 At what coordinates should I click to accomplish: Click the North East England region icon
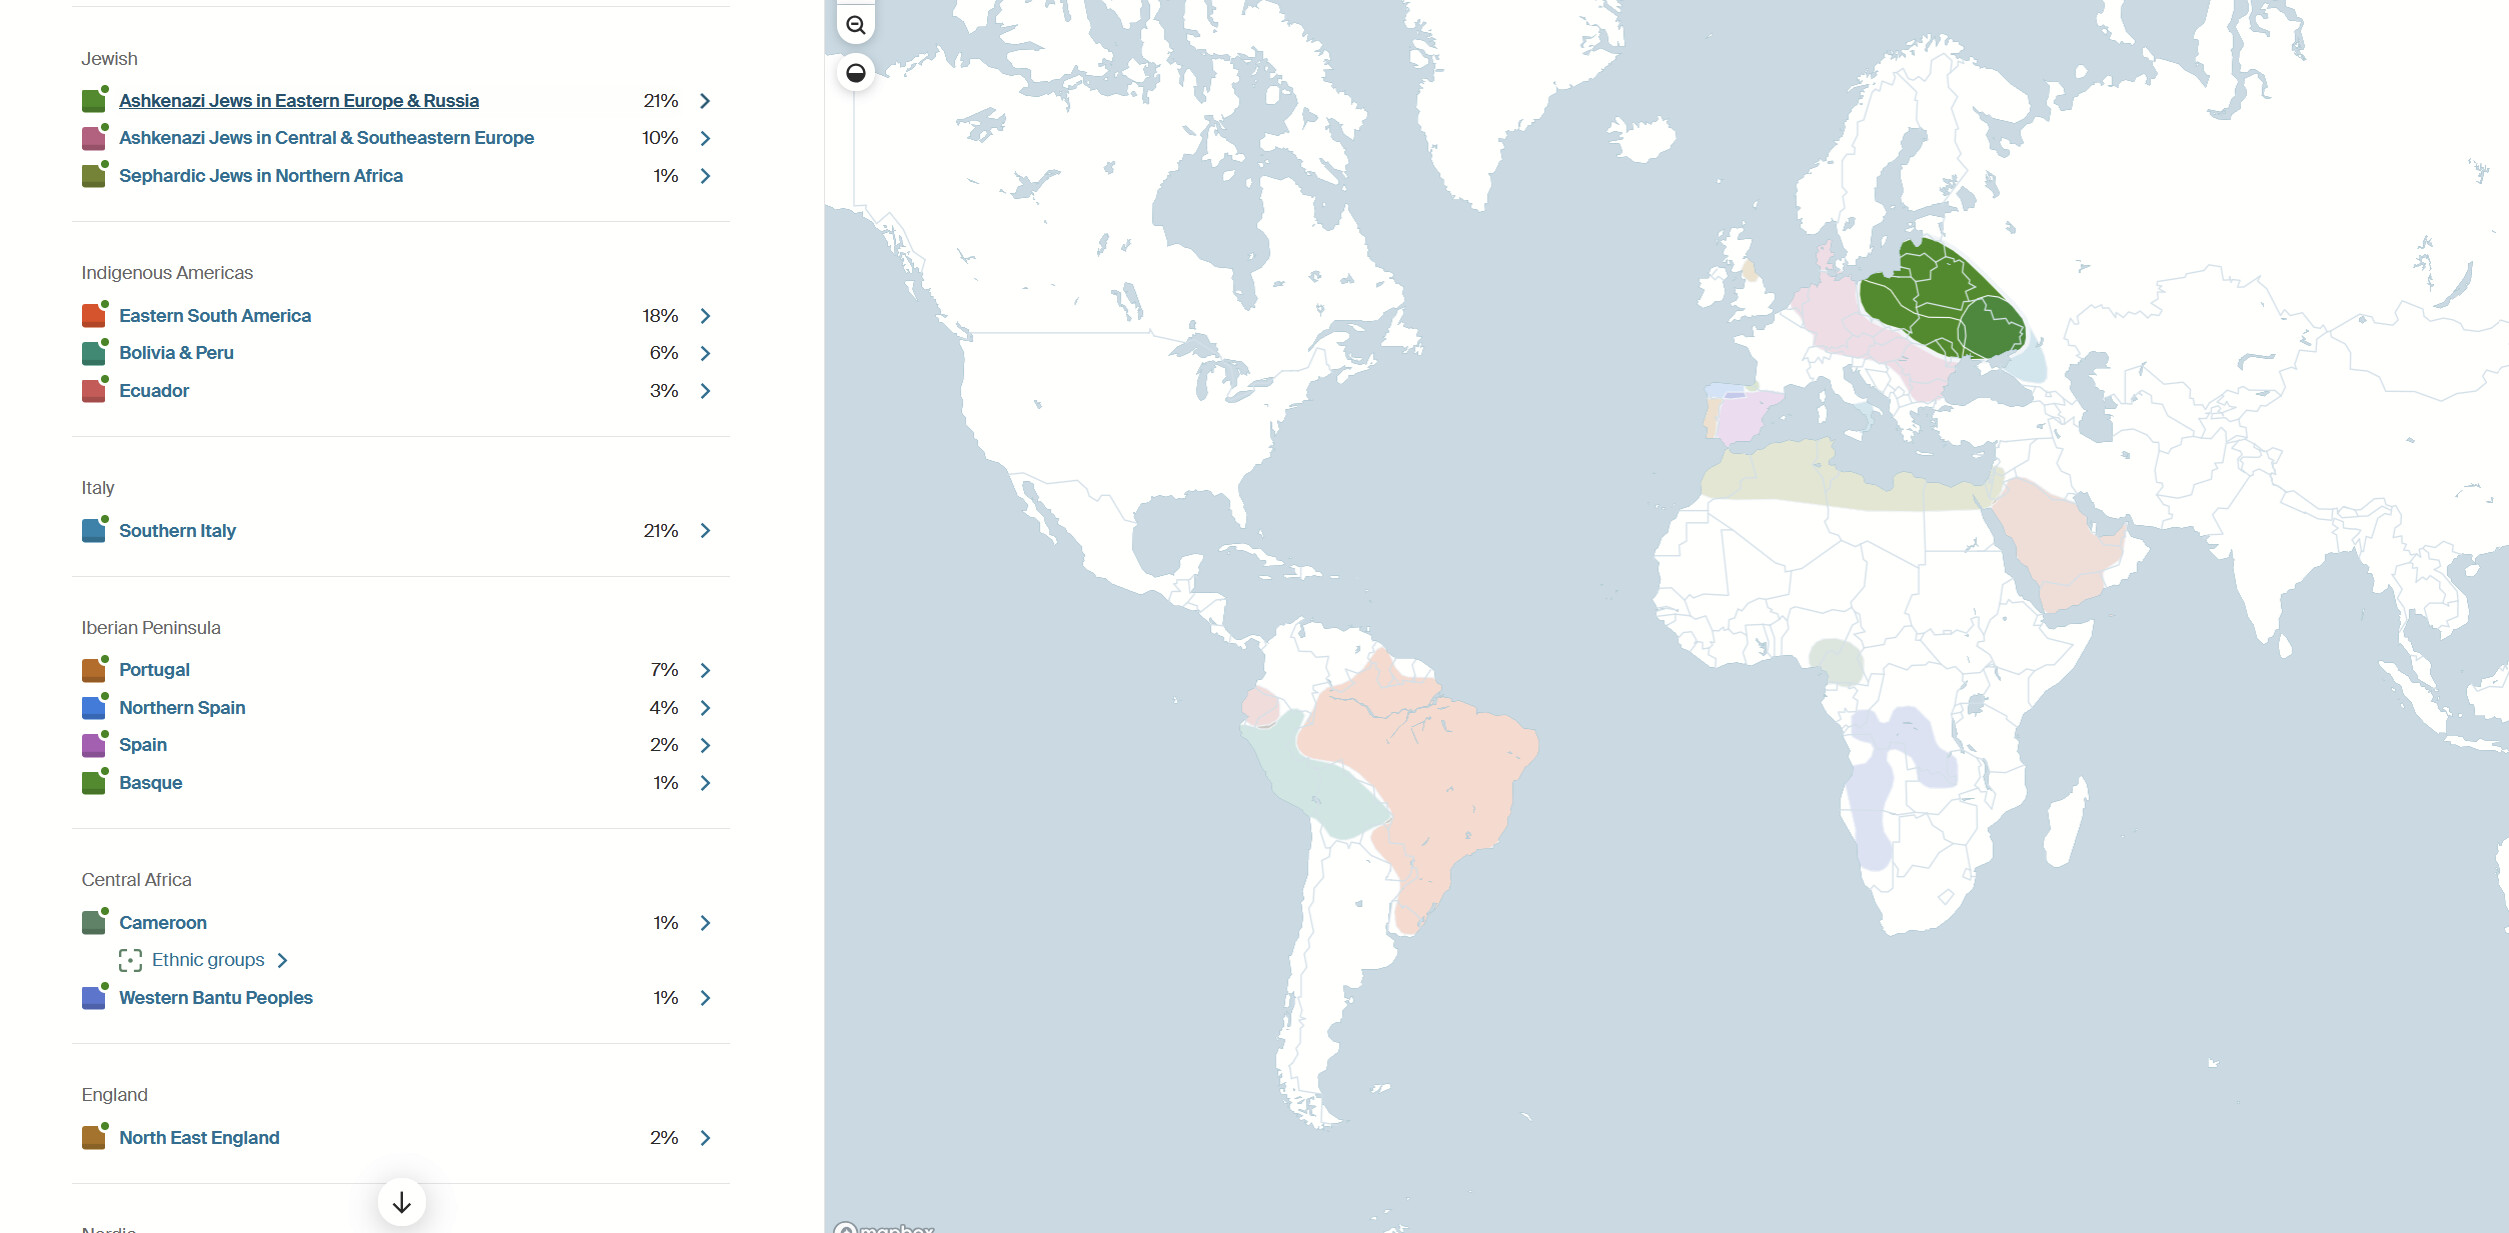coord(94,1138)
